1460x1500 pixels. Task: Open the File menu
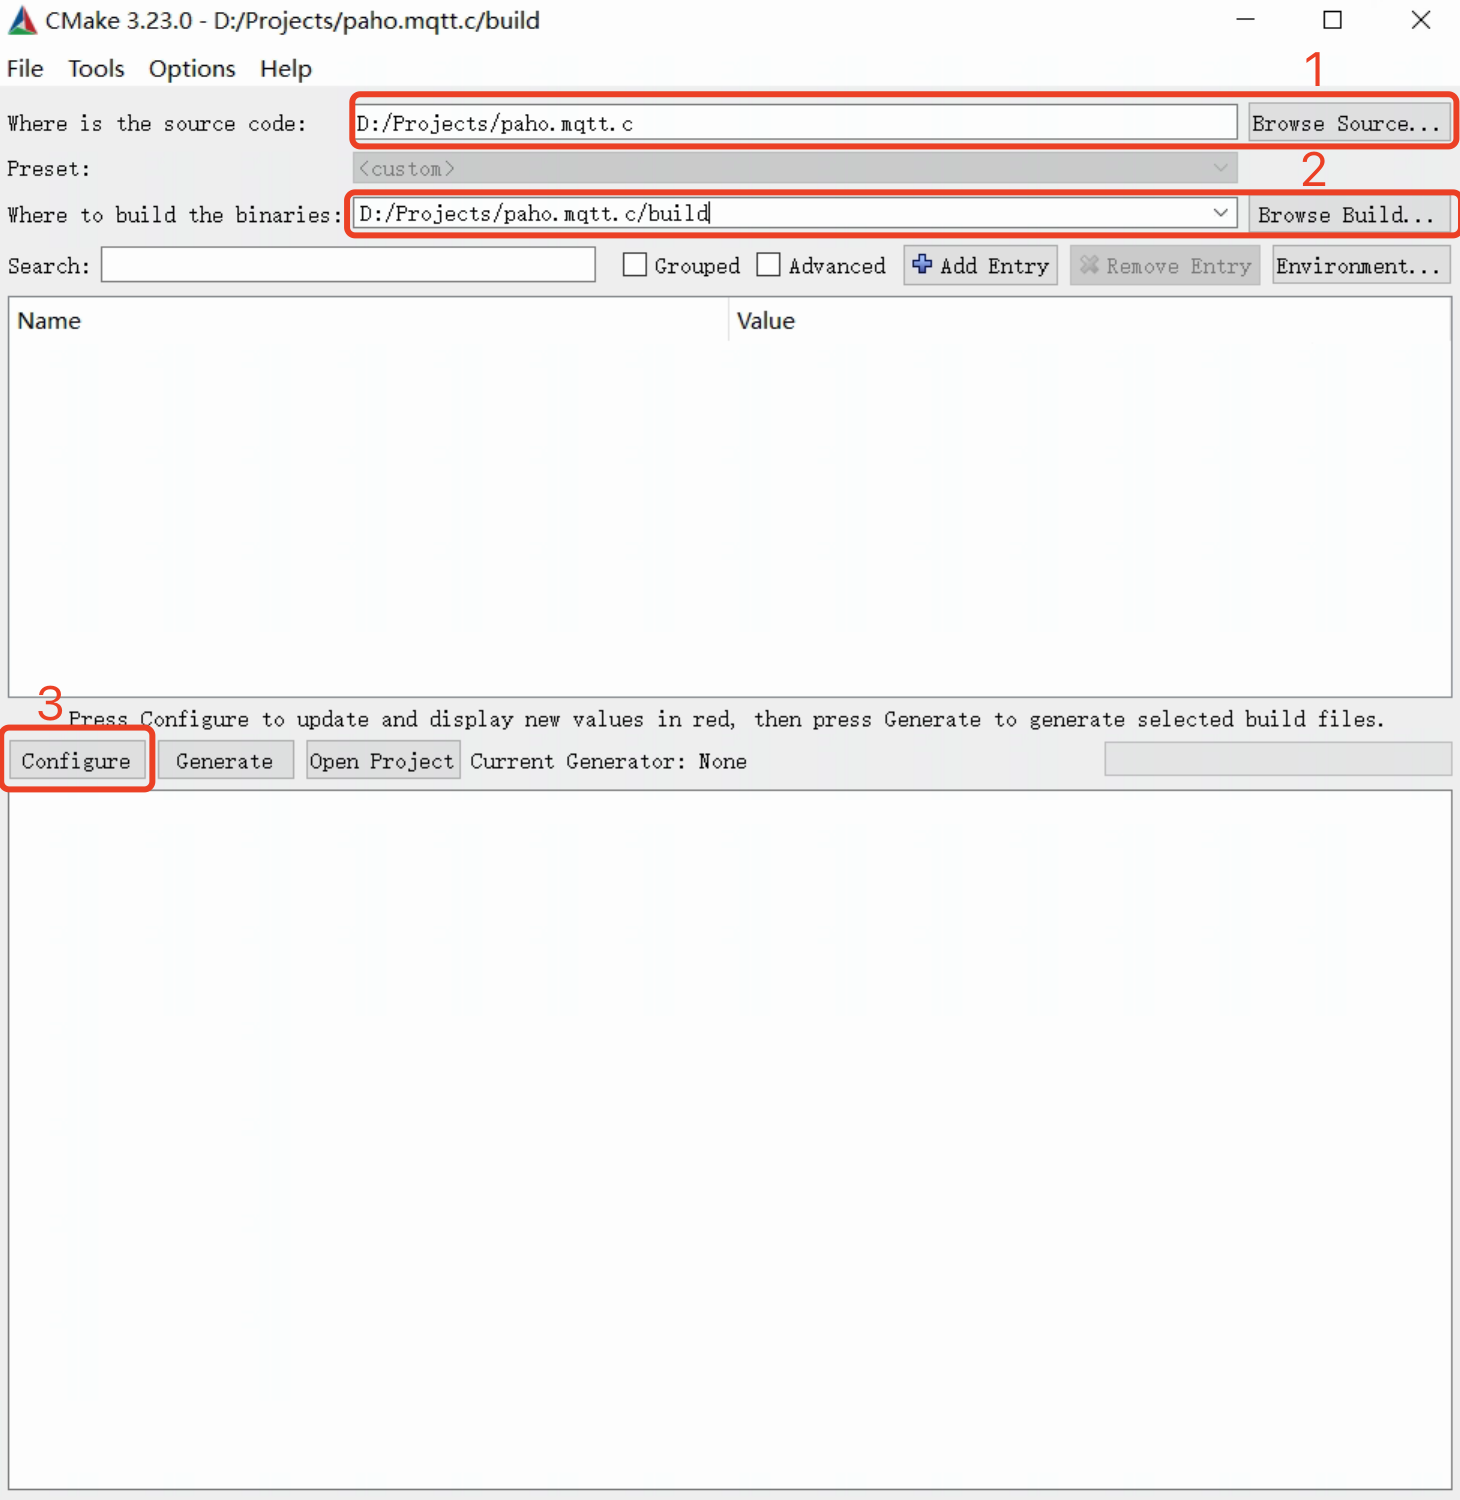pos(25,68)
